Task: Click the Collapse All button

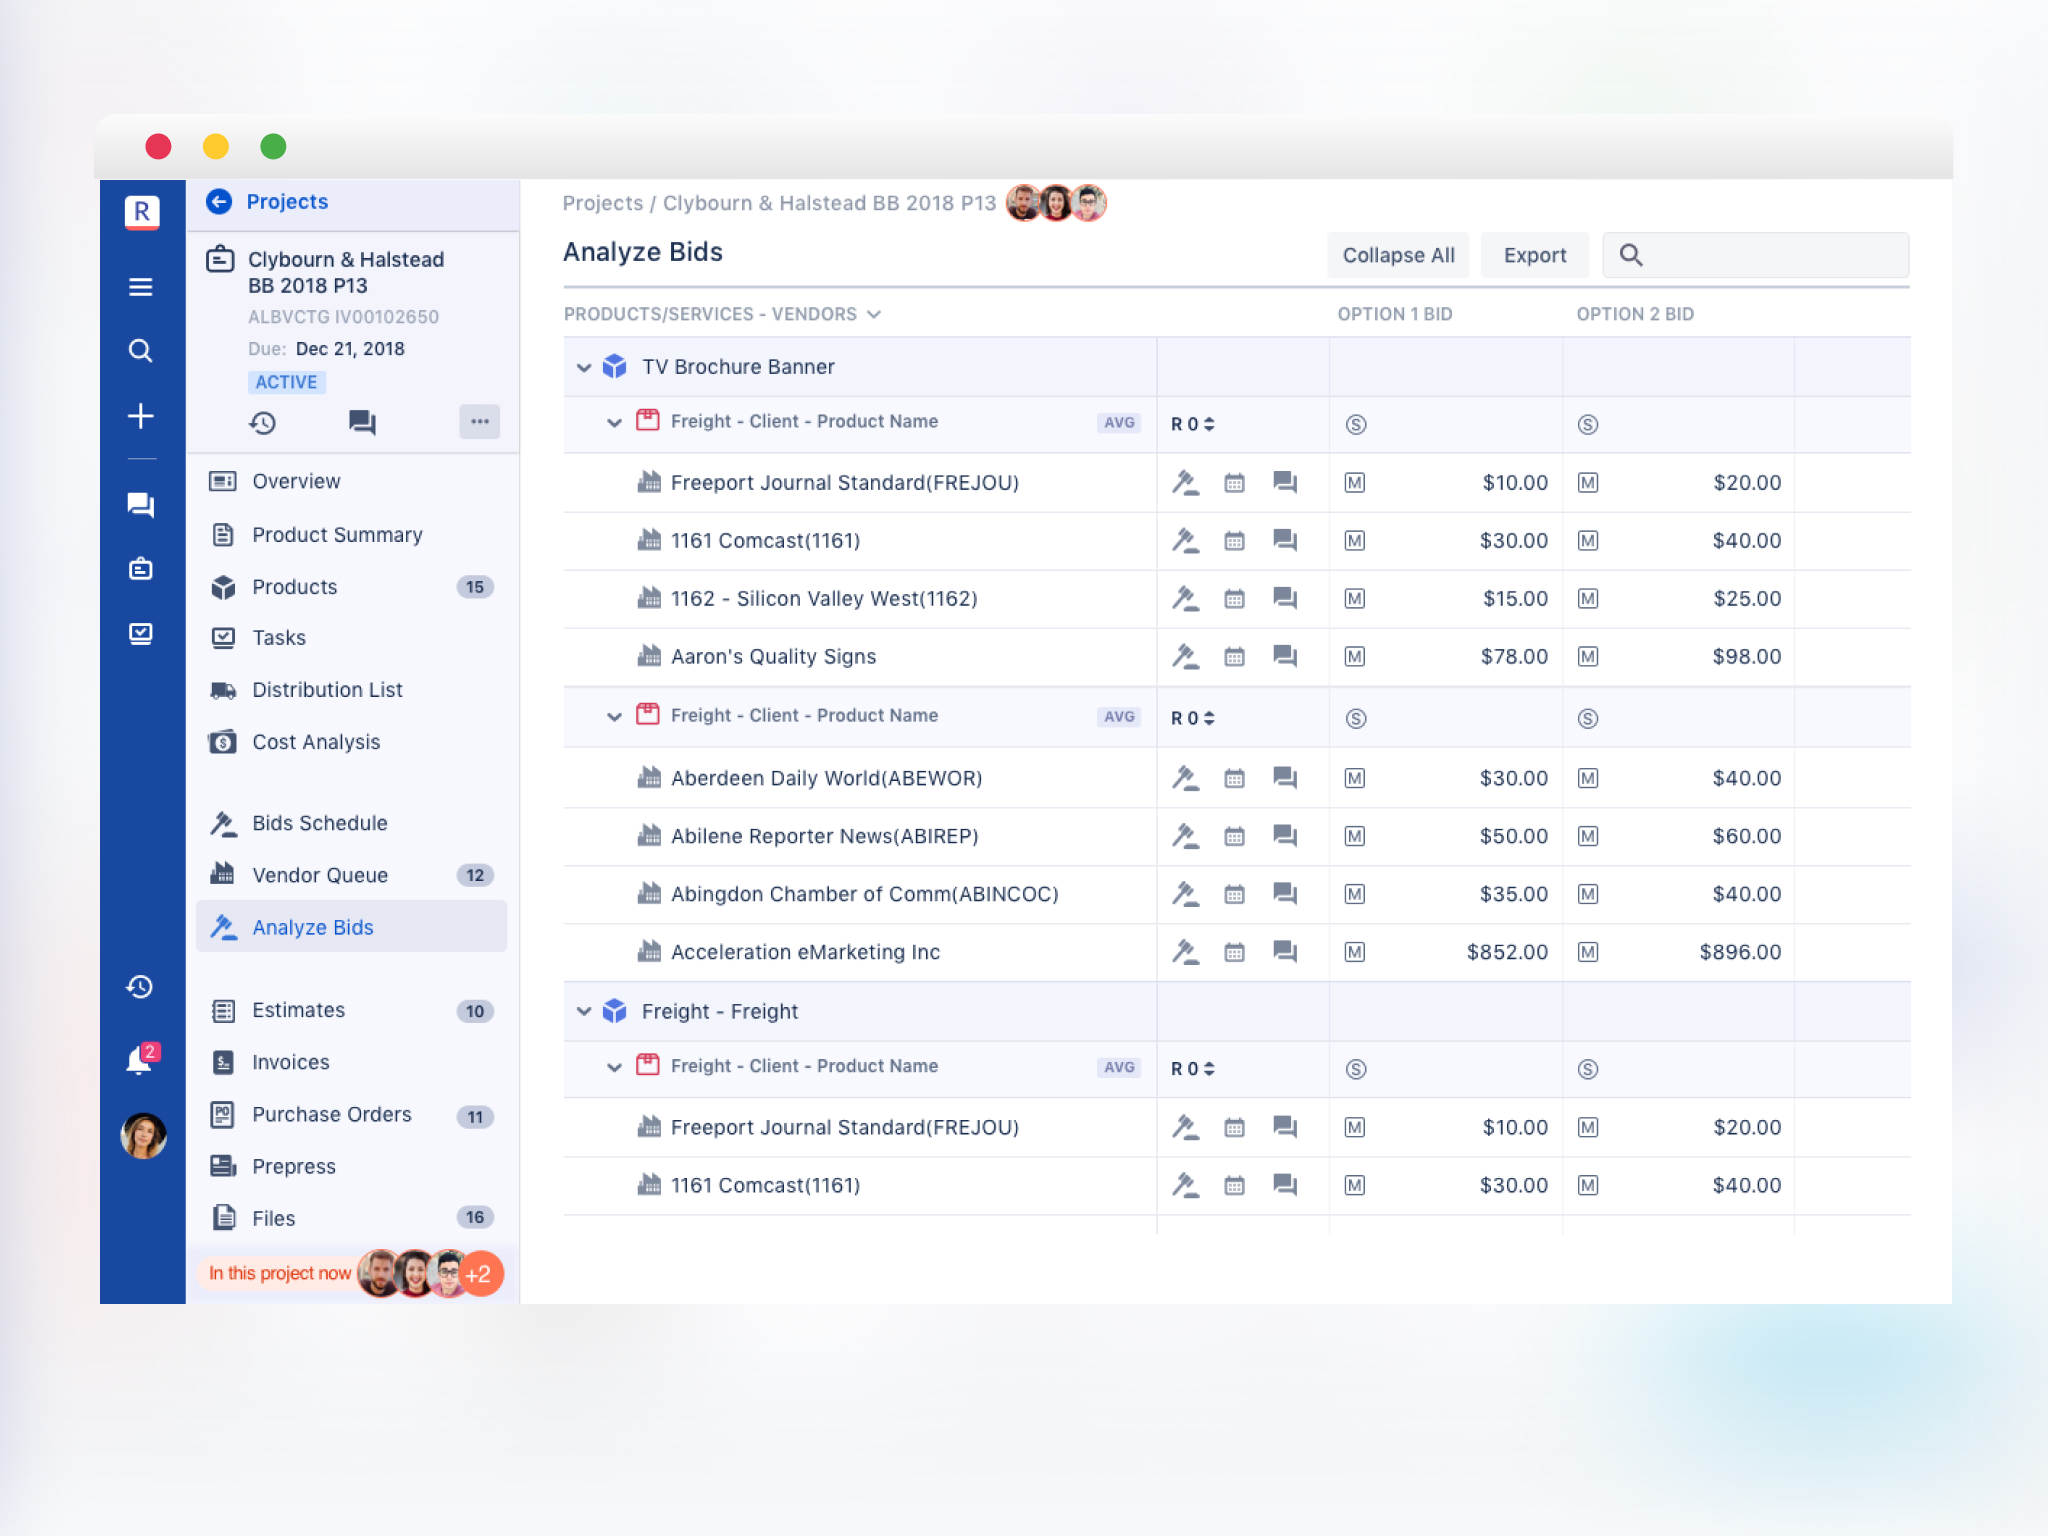Action: [x=1398, y=255]
